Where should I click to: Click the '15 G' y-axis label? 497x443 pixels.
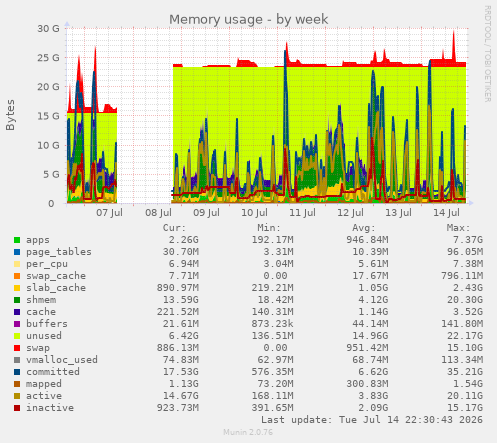click(x=48, y=116)
